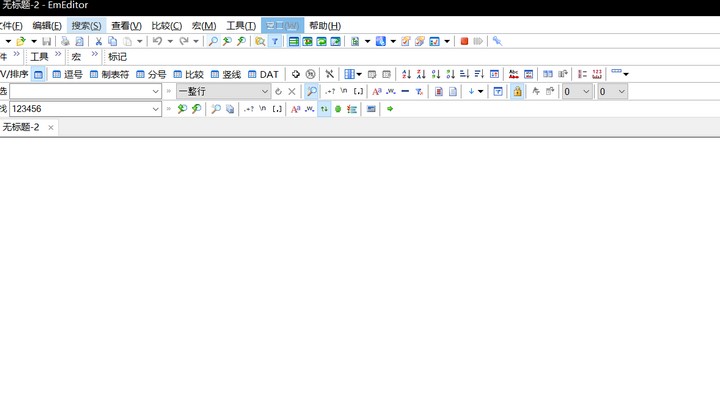This screenshot has height=417, width=720.
Task: Click the red Stop macro icon
Action: [464, 41]
